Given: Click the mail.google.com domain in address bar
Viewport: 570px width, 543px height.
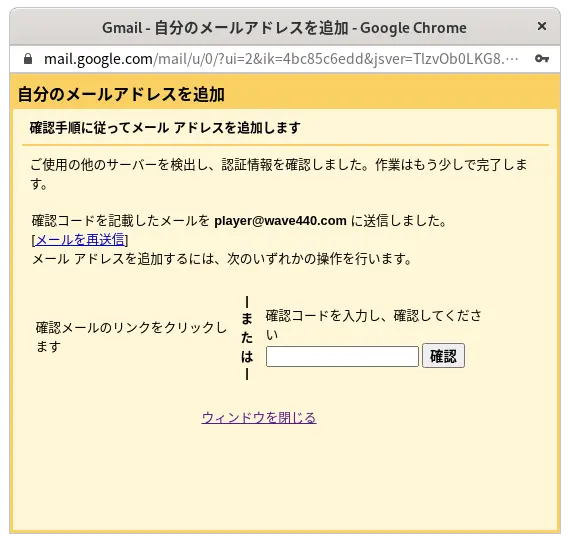Looking at the screenshot, I should click(x=98, y=59).
